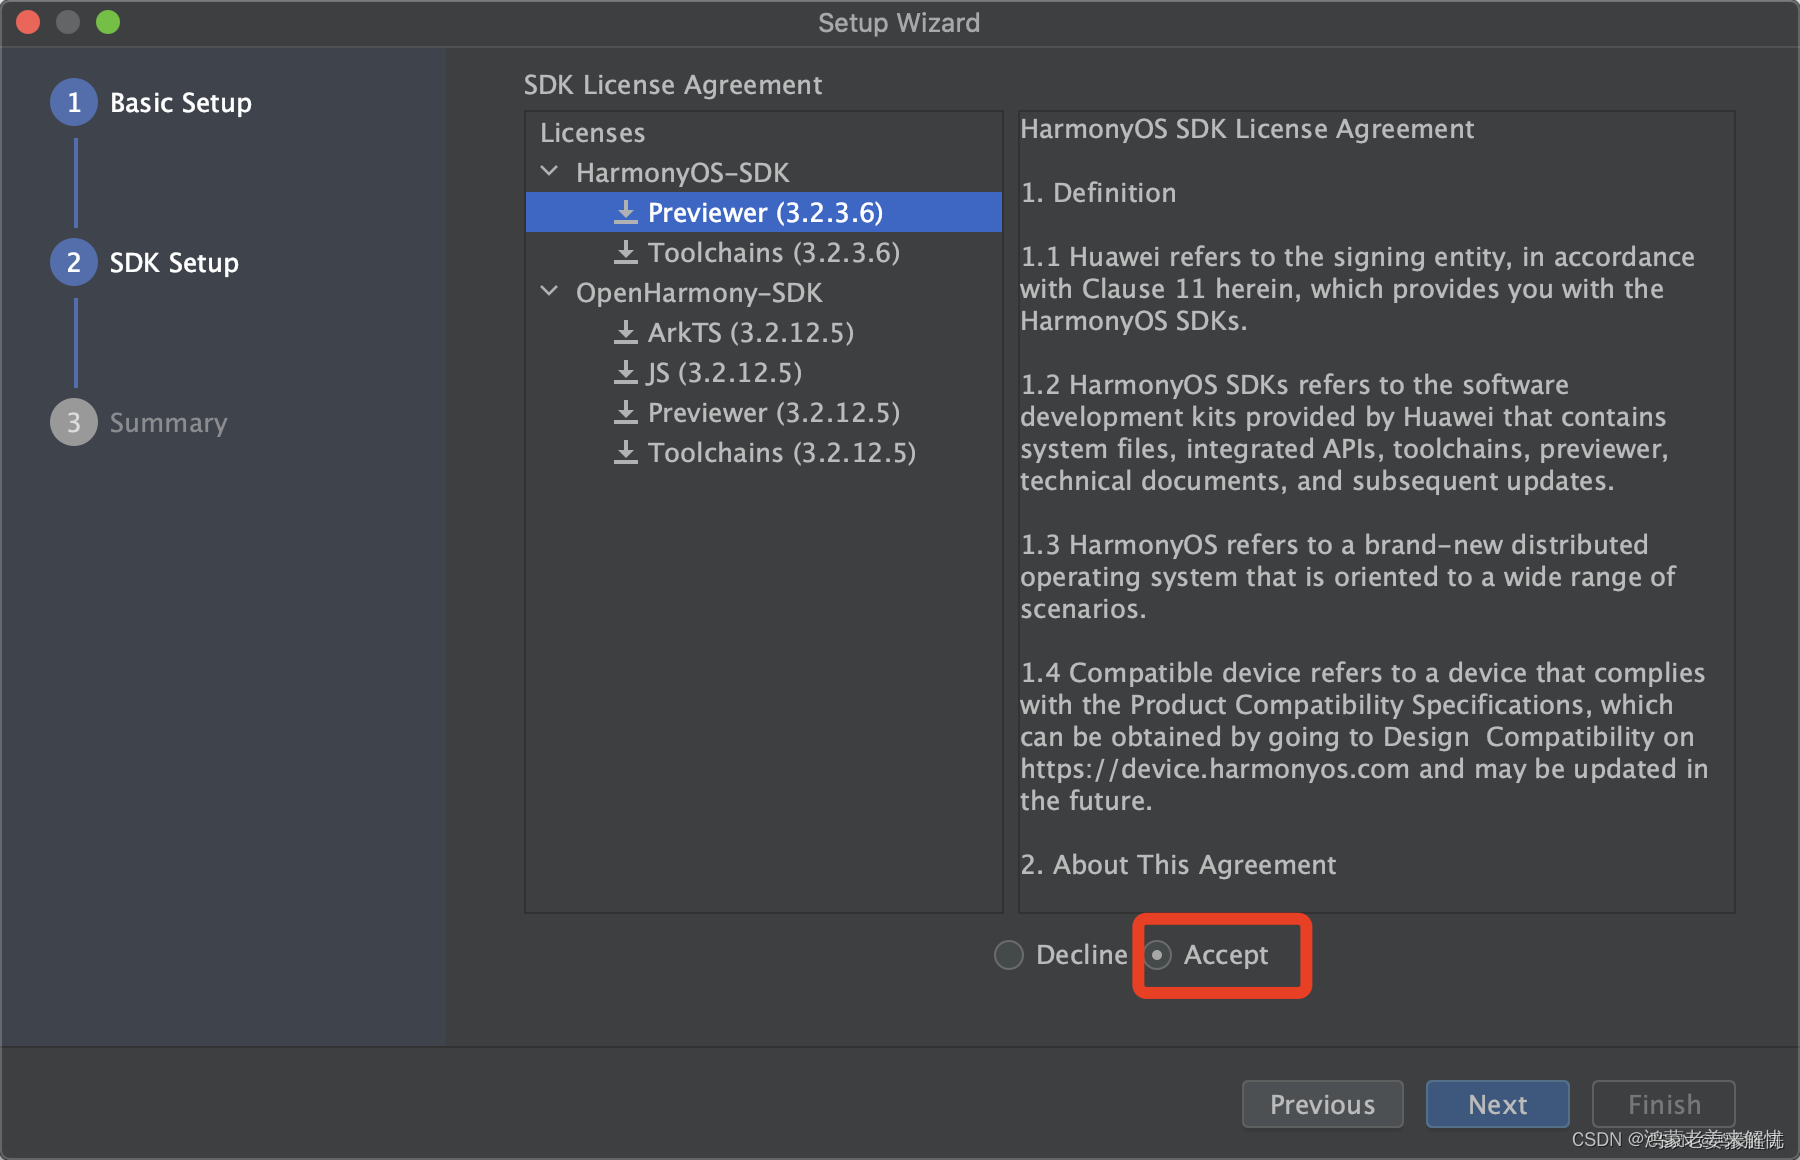
Task: Click the green zoom window button
Action: (108, 22)
